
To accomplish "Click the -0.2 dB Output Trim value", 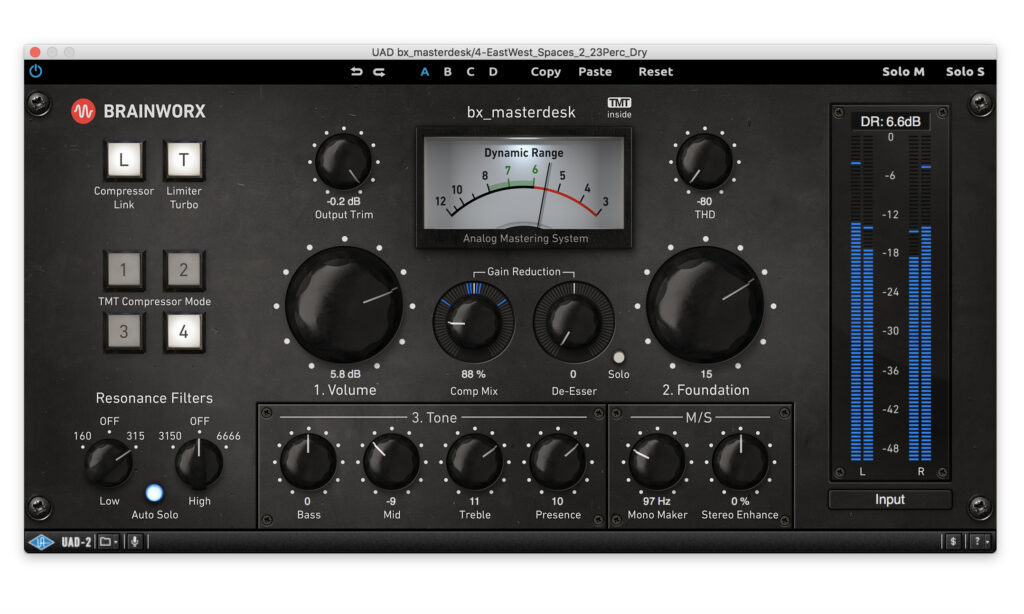I will tap(344, 201).
